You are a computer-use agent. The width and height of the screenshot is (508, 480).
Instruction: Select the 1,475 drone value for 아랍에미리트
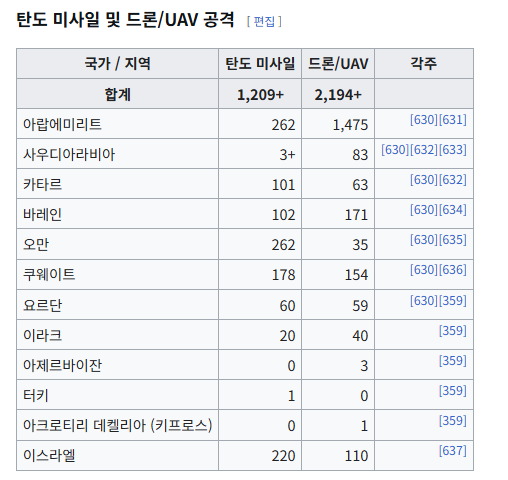[350, 125]
